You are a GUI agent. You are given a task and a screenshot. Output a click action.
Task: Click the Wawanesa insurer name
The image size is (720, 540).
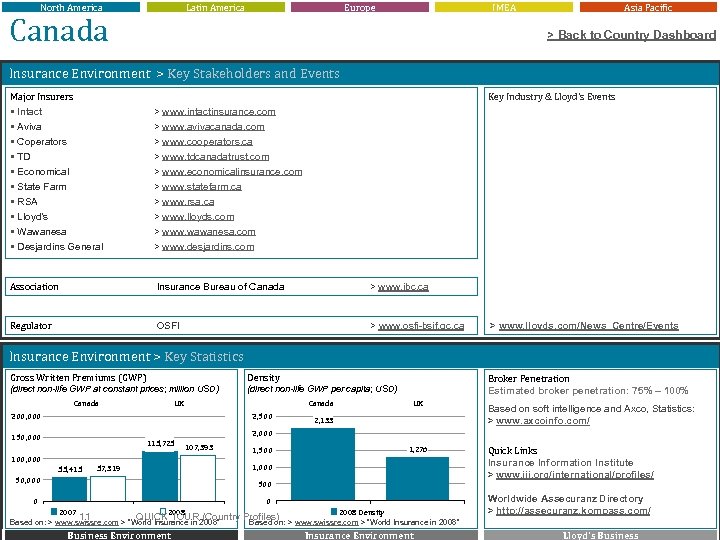42,232
